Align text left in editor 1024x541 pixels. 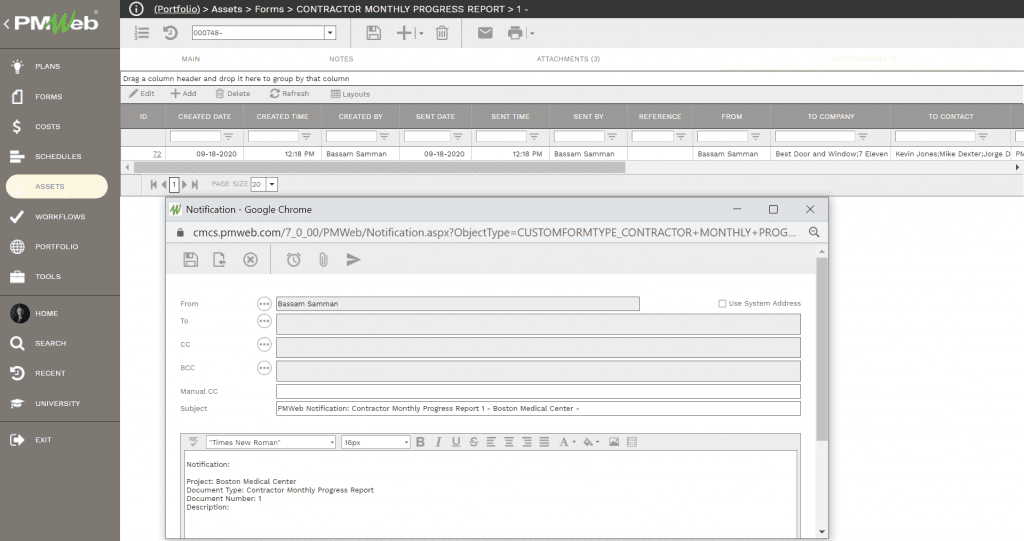[491, 442]
